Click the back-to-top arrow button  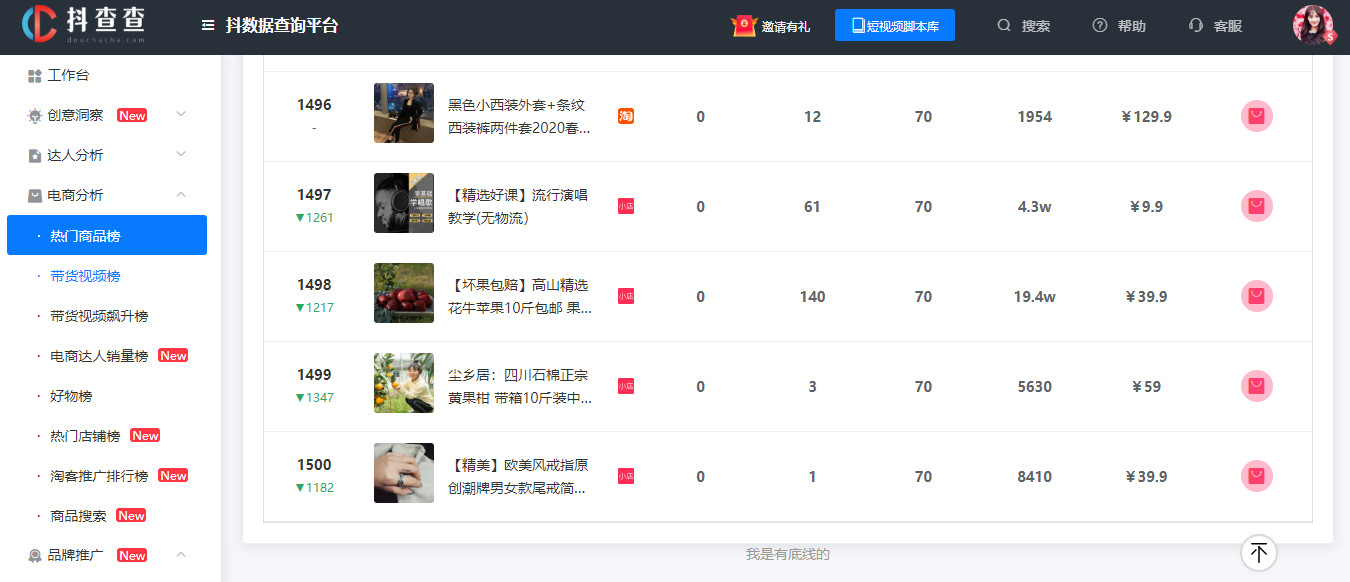[x=1258, y=552]
